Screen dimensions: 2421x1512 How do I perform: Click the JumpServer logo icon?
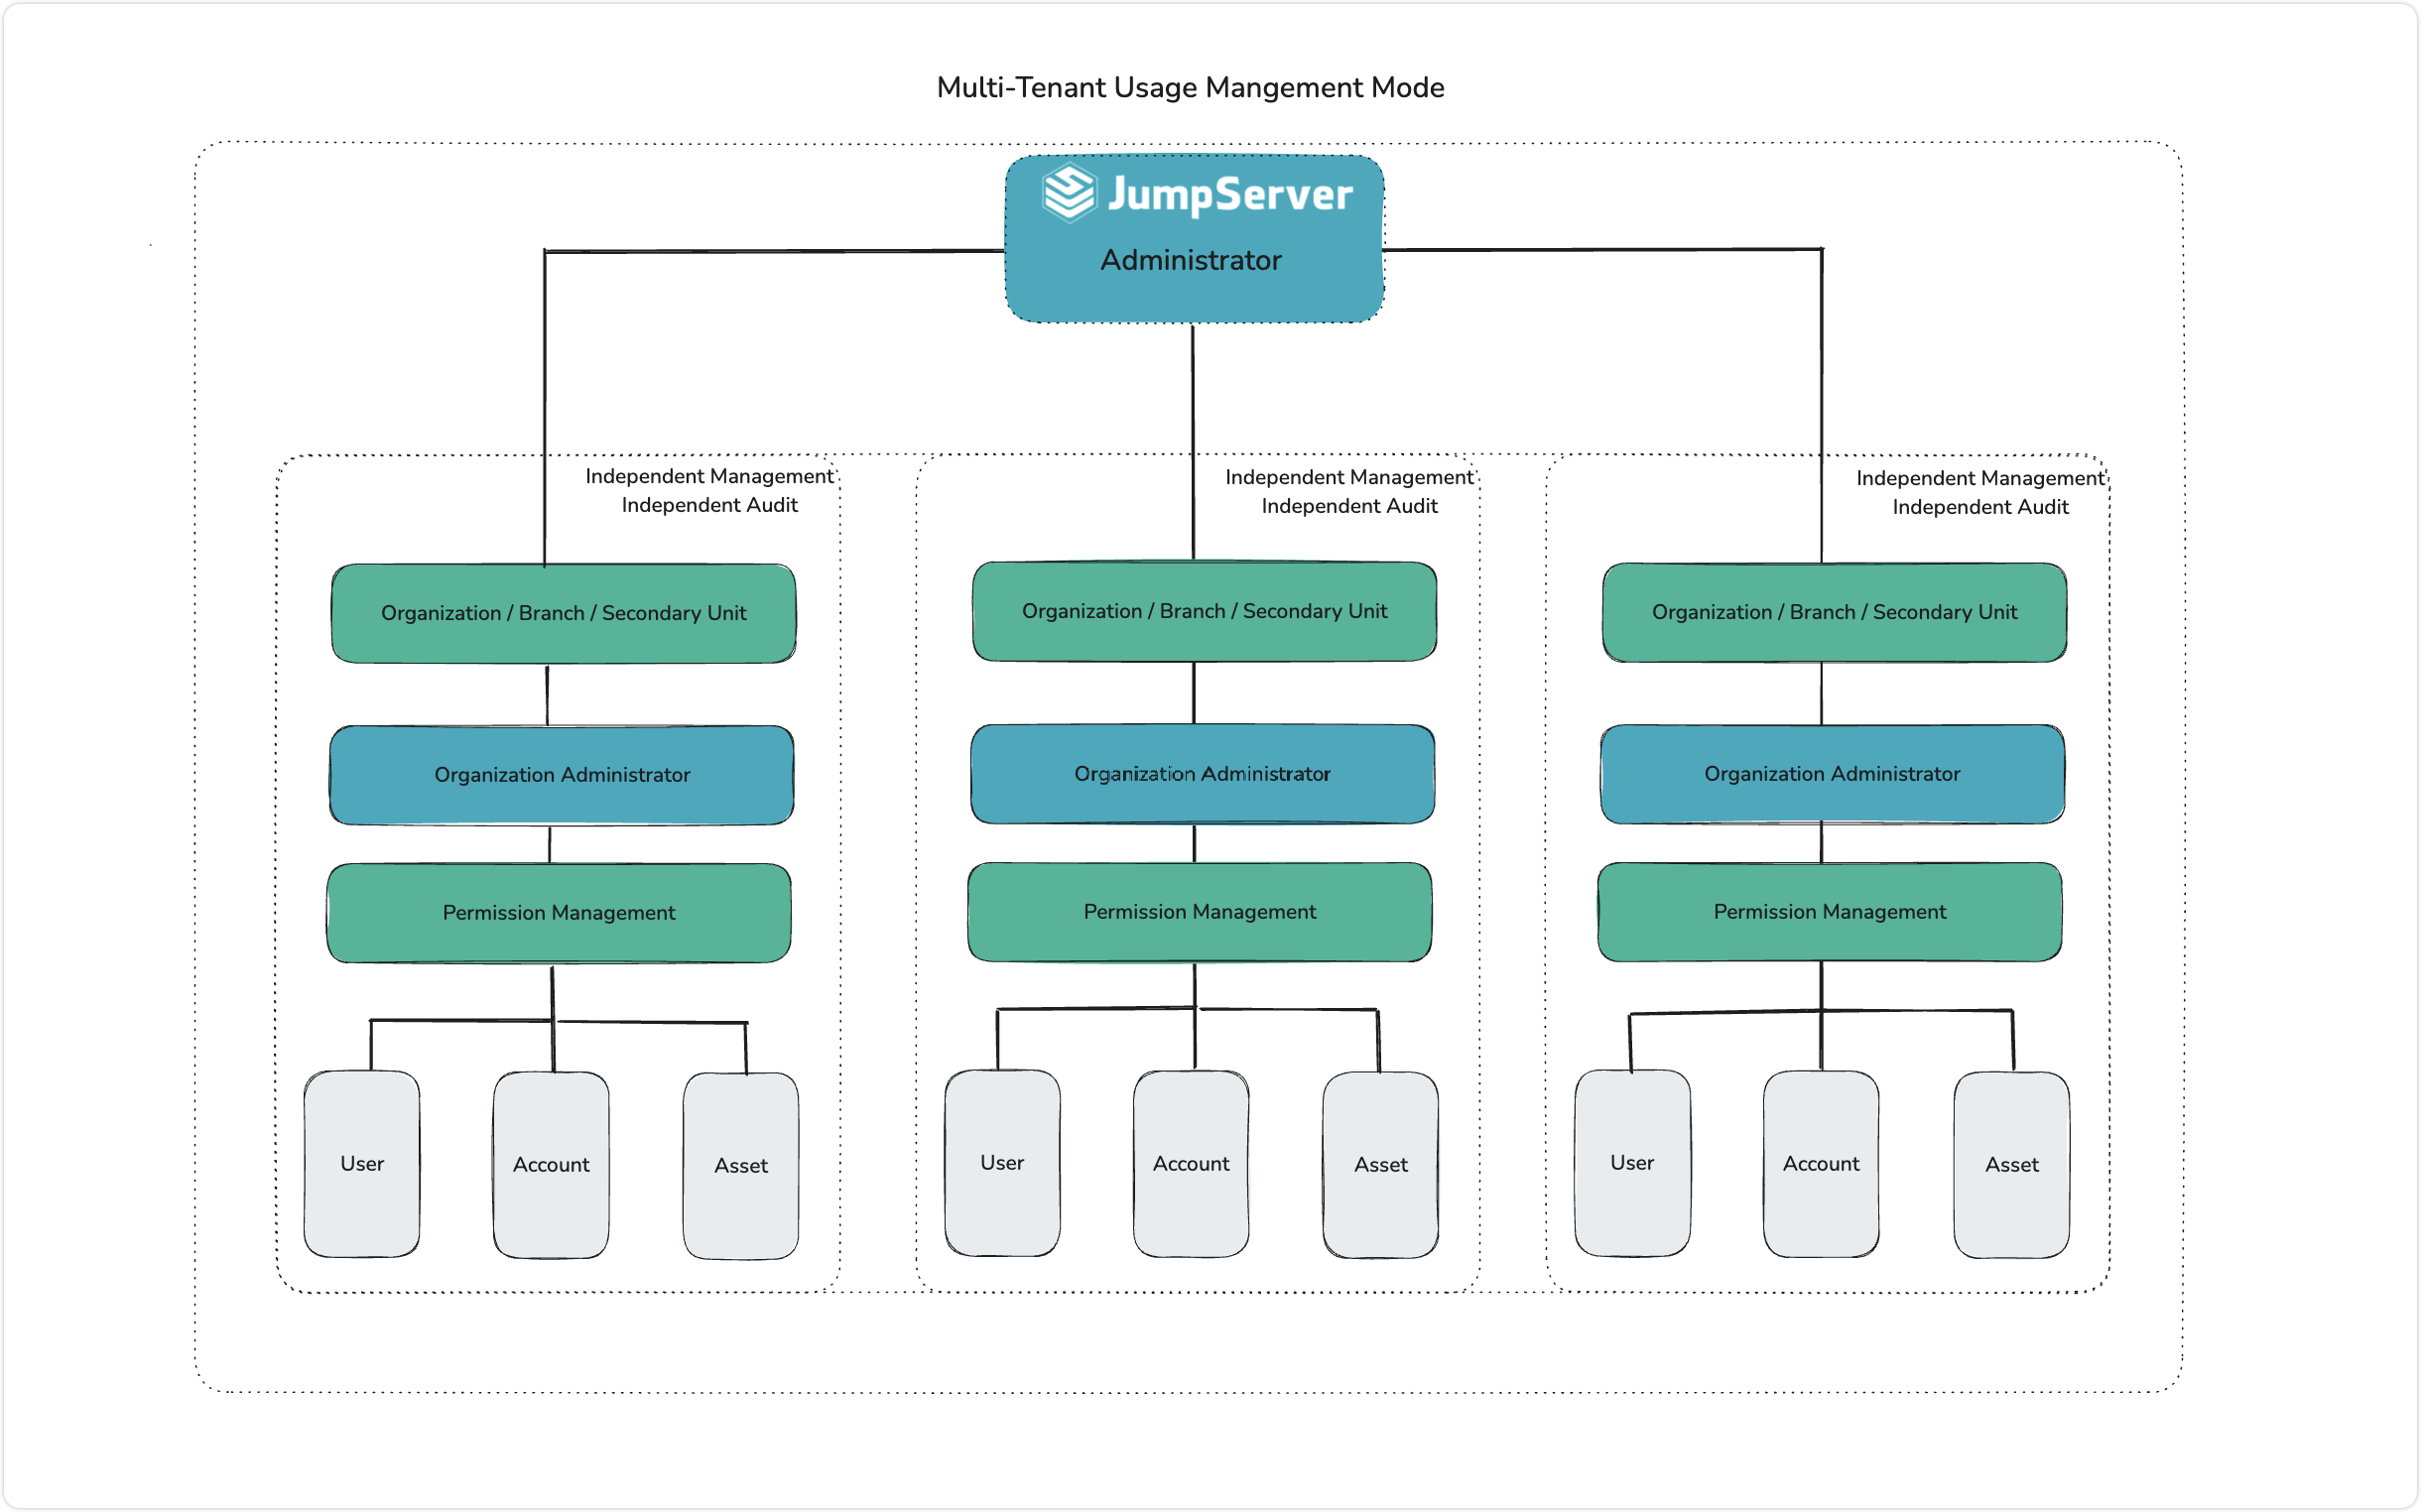click(1068, 192)
